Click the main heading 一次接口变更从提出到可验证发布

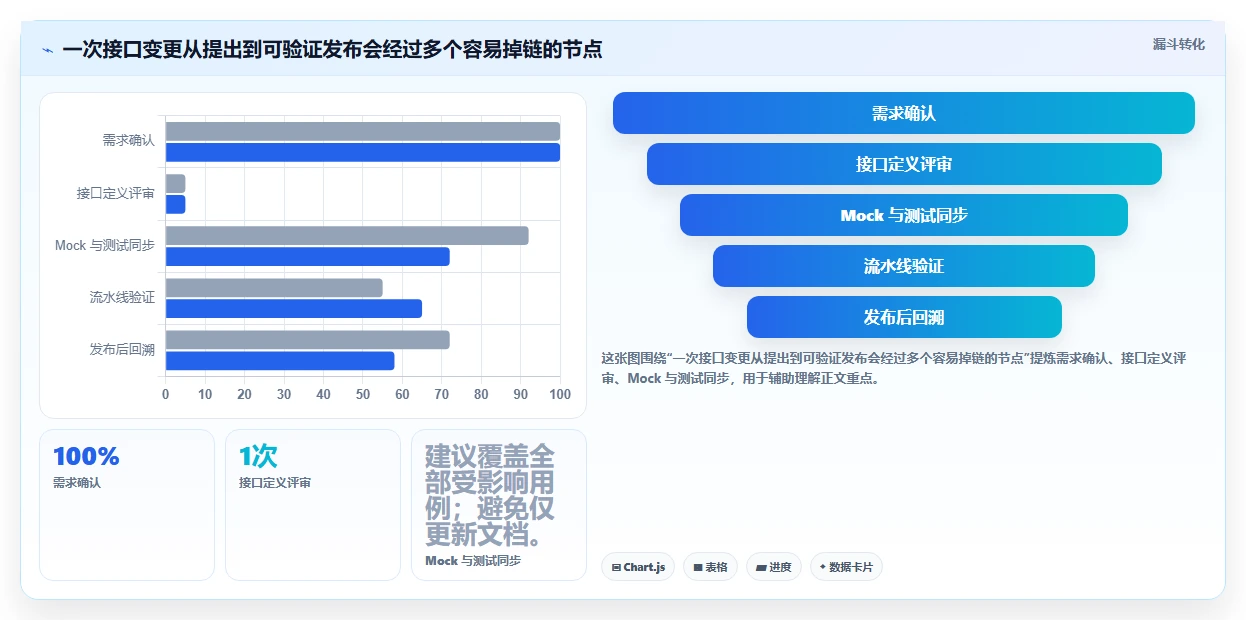[332, 49]
